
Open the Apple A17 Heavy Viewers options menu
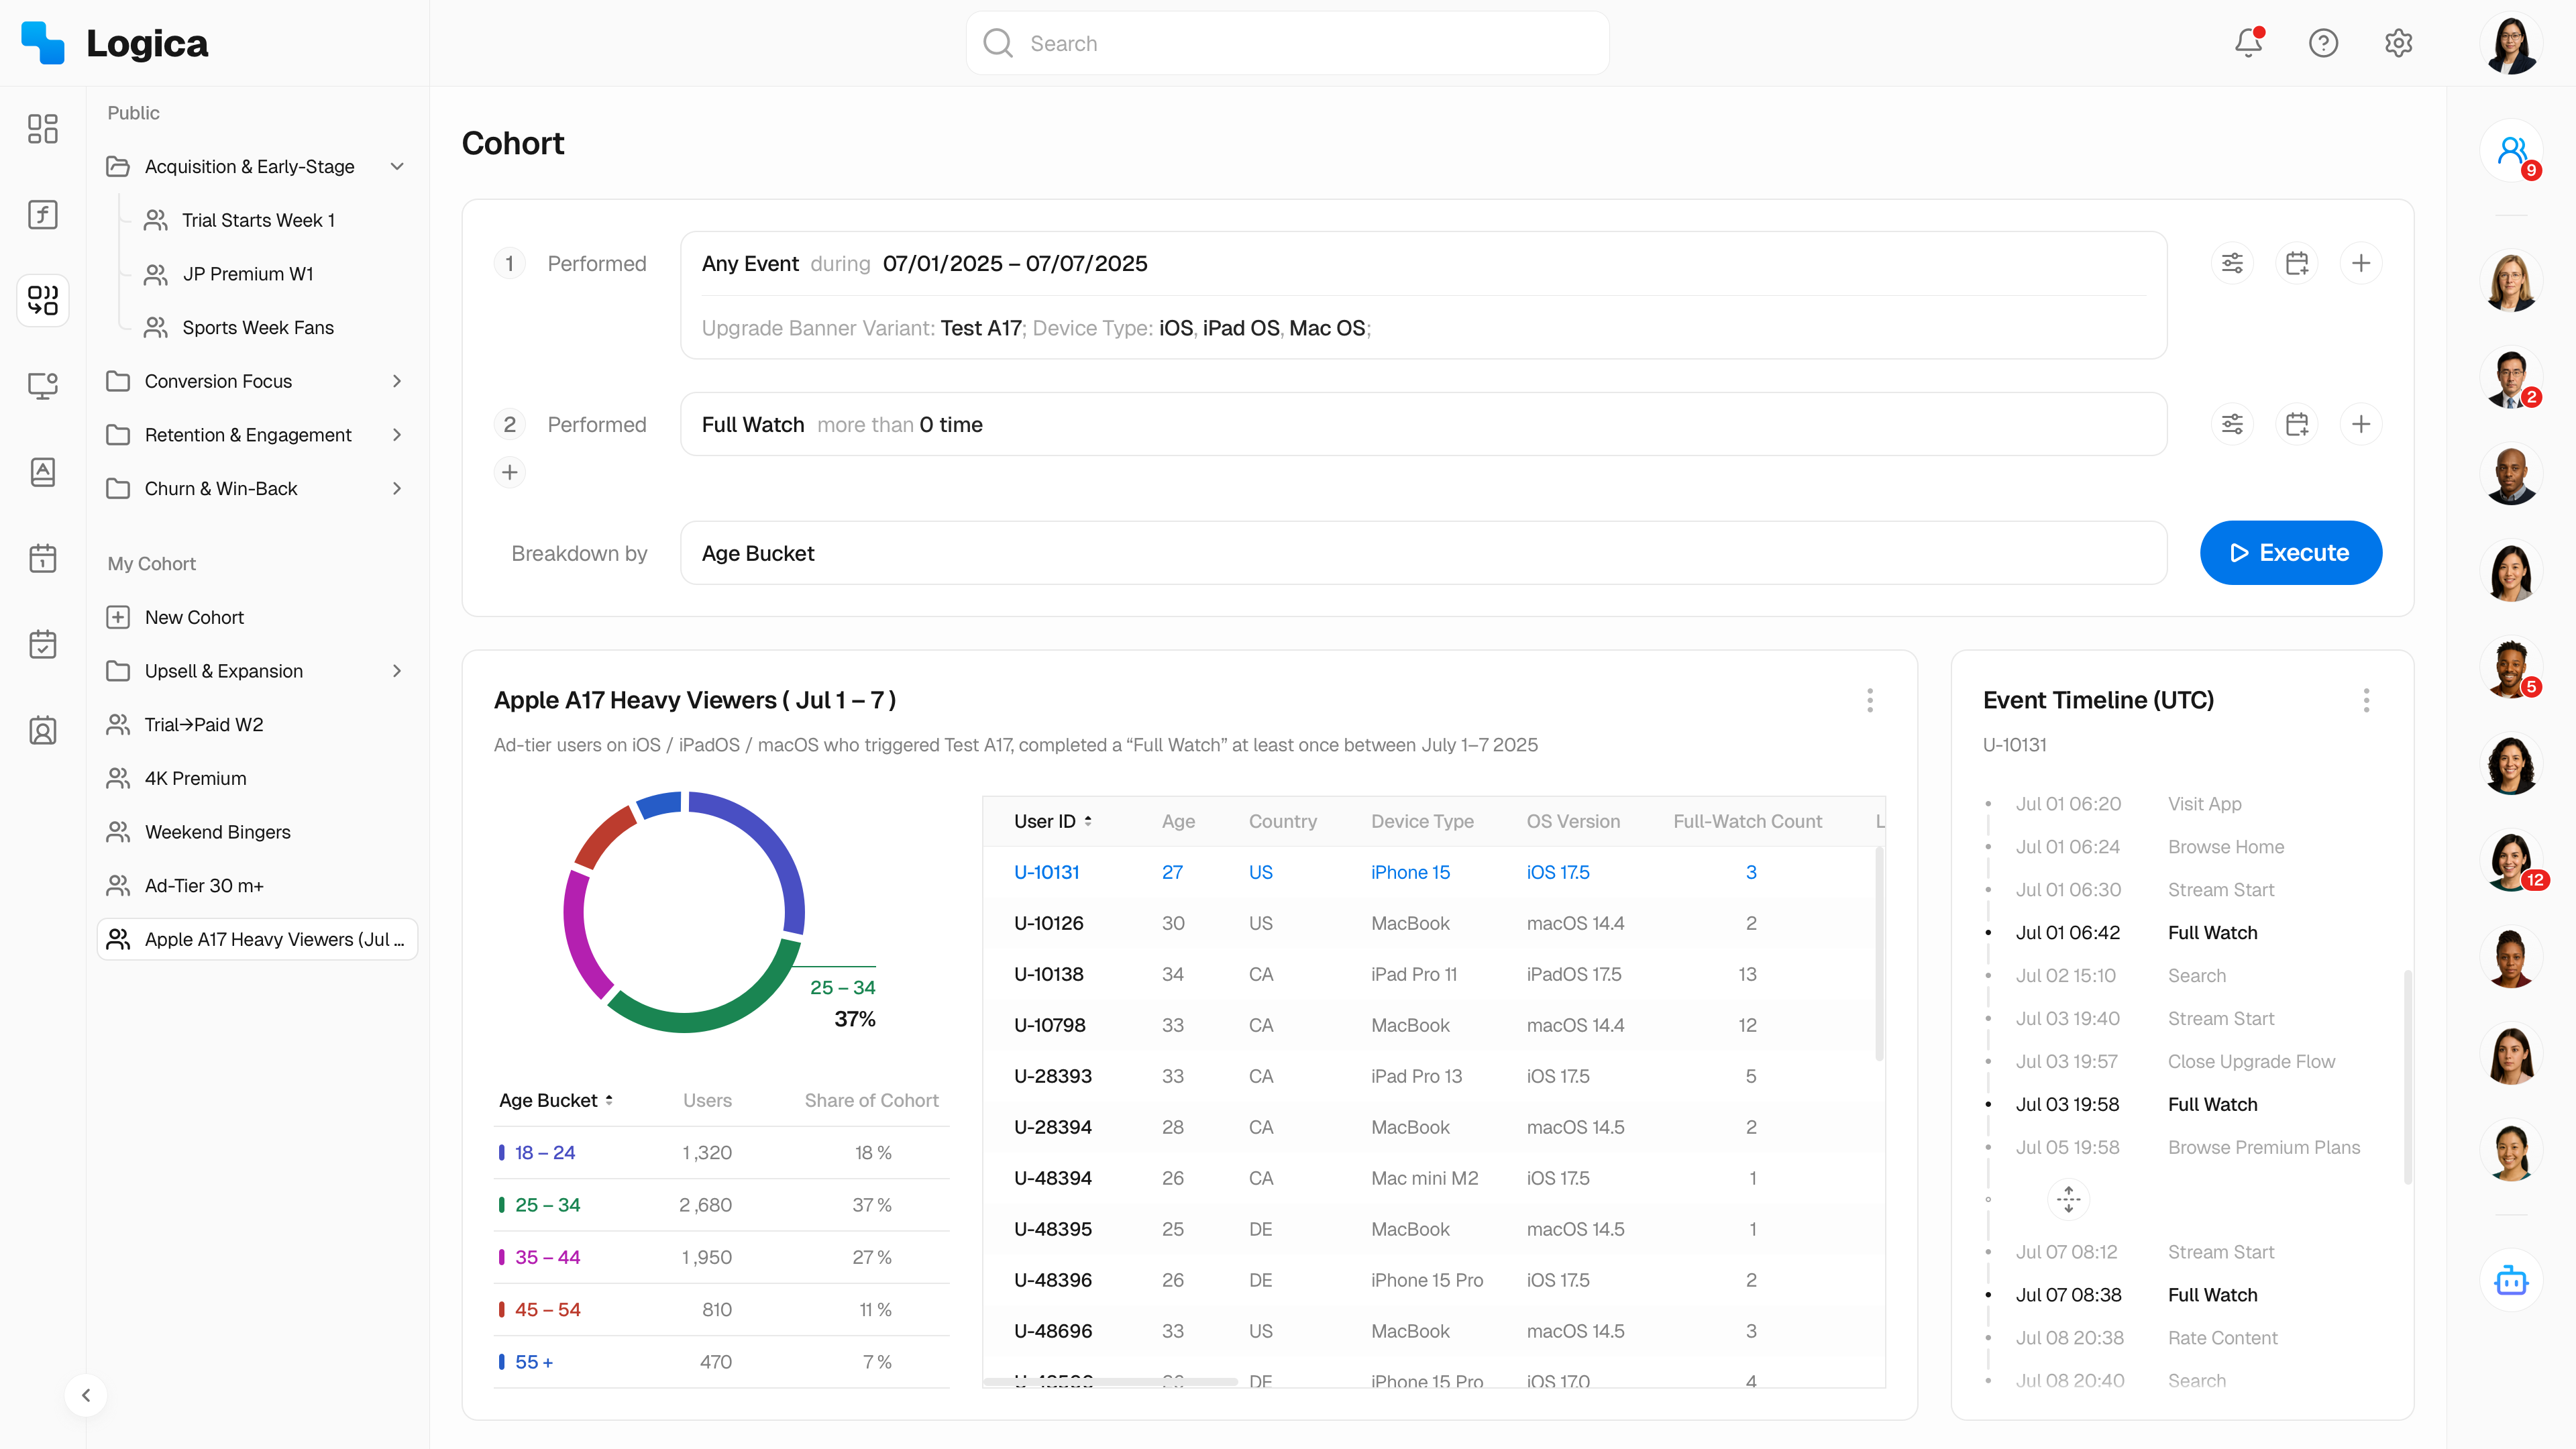pos(1869,700)
